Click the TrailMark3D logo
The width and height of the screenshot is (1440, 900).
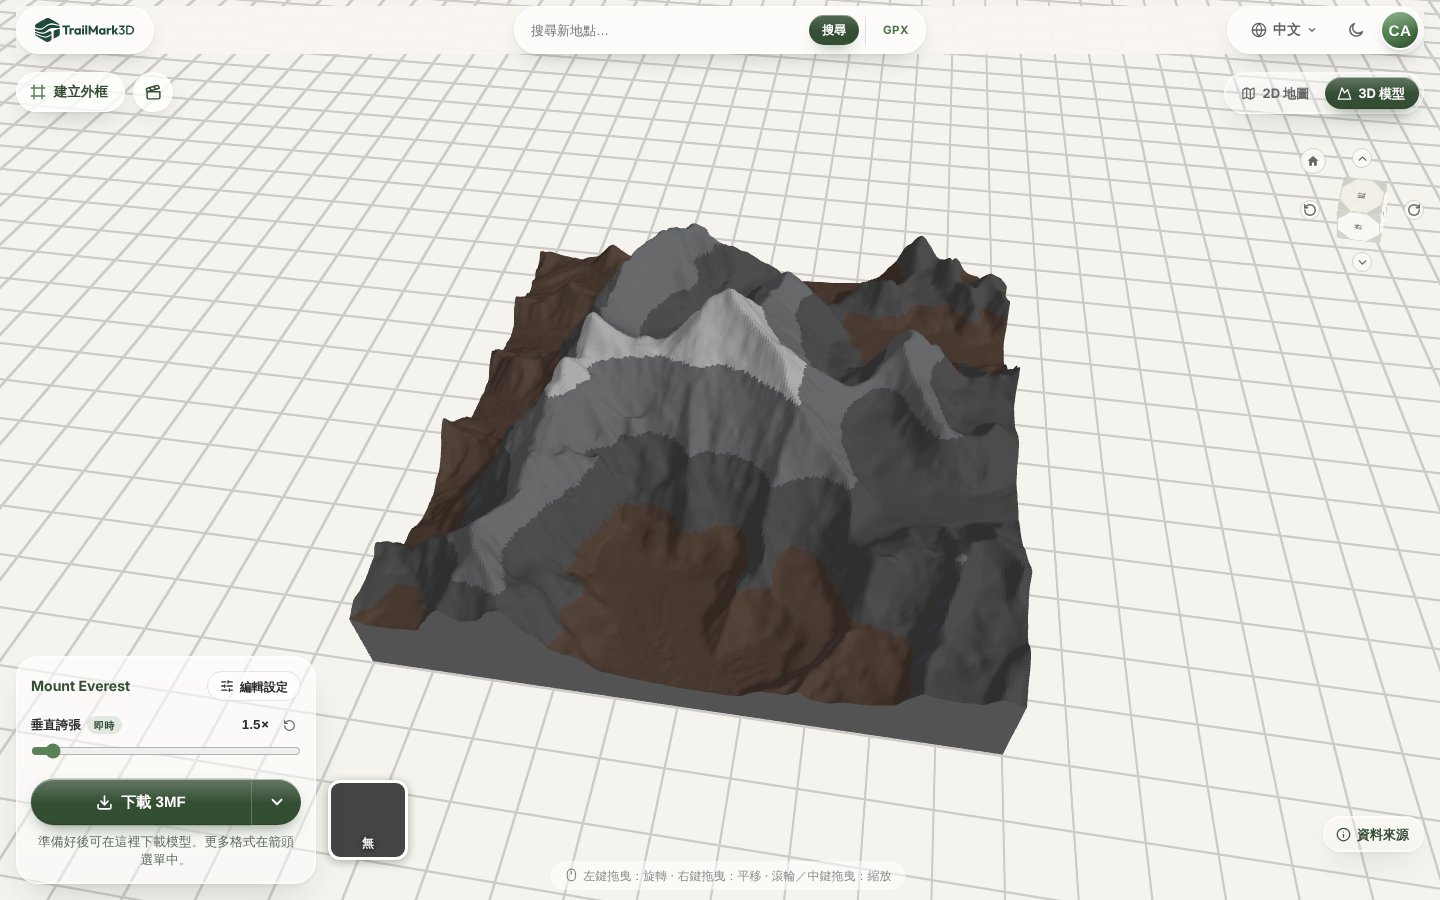pos(84,30)
